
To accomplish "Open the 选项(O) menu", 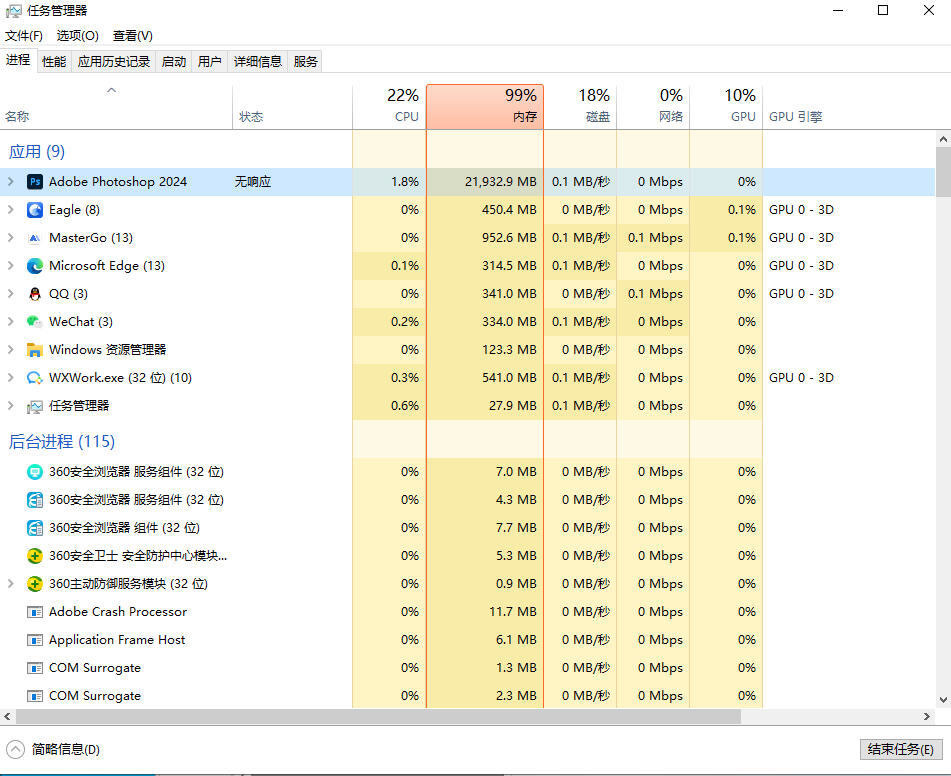I will 78,36.
